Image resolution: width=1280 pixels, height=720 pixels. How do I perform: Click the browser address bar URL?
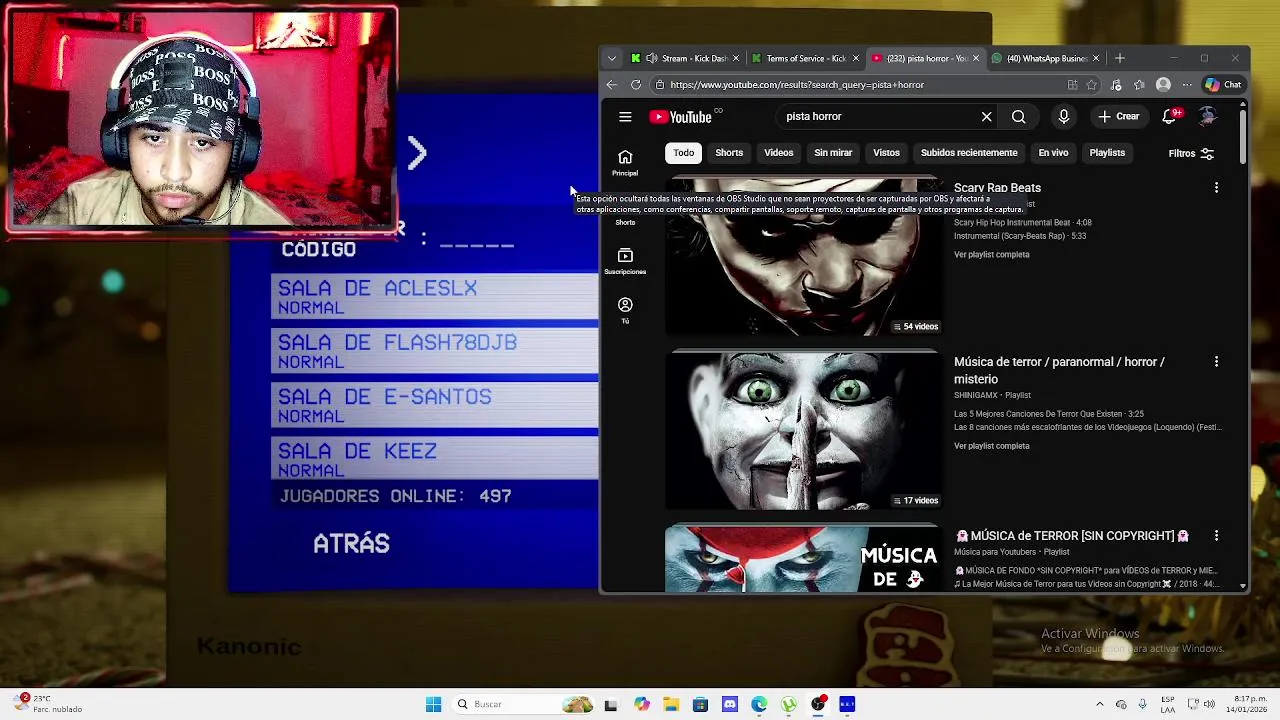coord(797,85)
